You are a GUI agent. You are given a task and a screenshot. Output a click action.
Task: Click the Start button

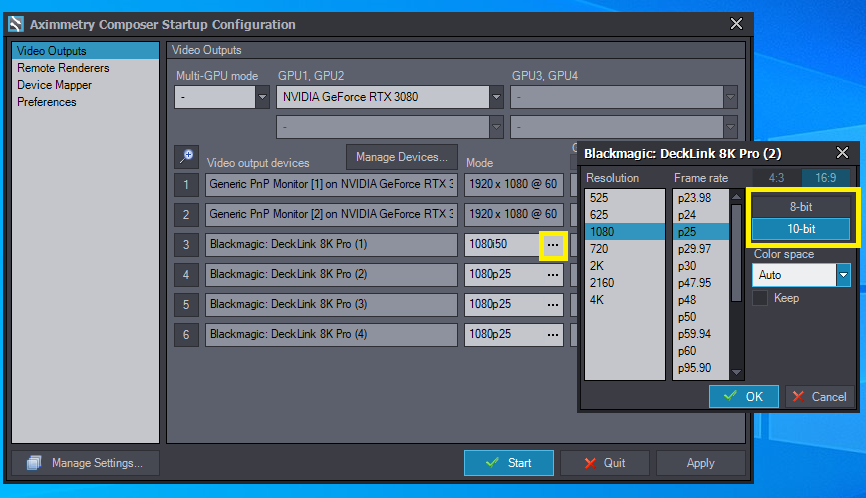coord(509,463)
